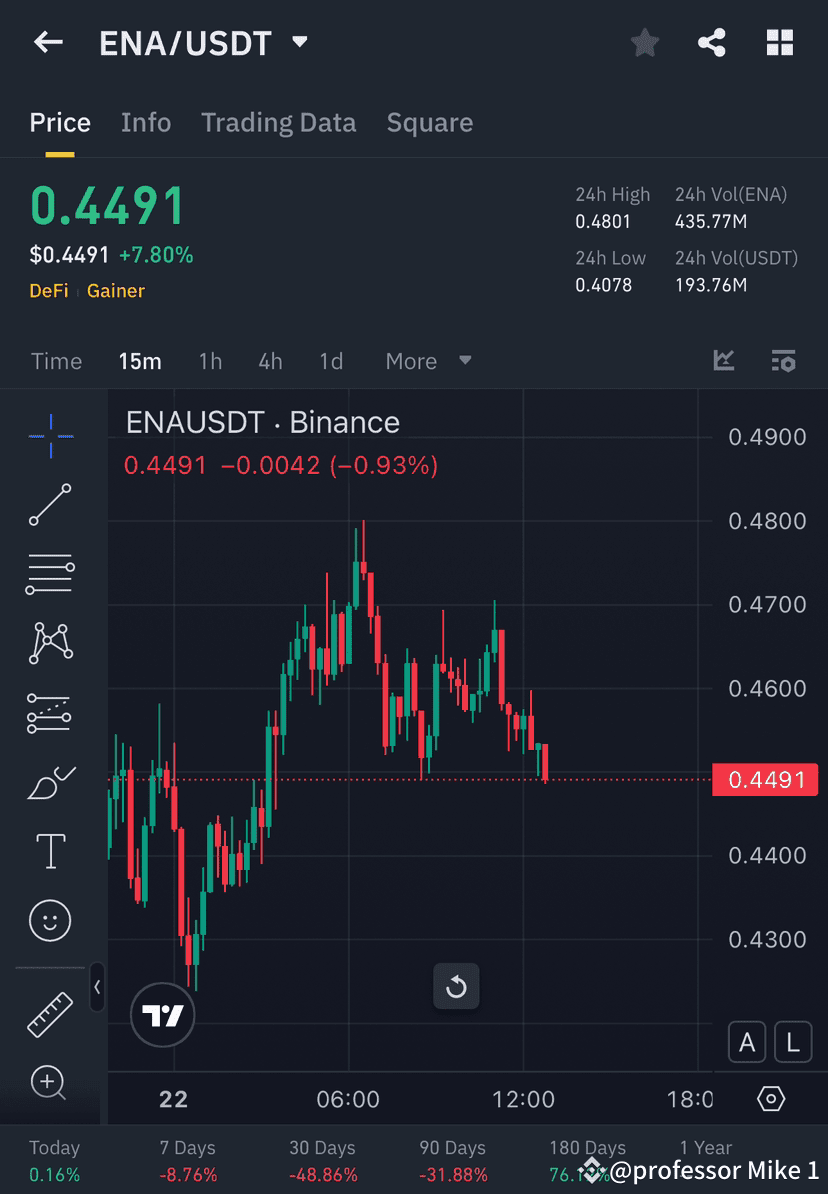Select the trend line drawing tool

50,505
